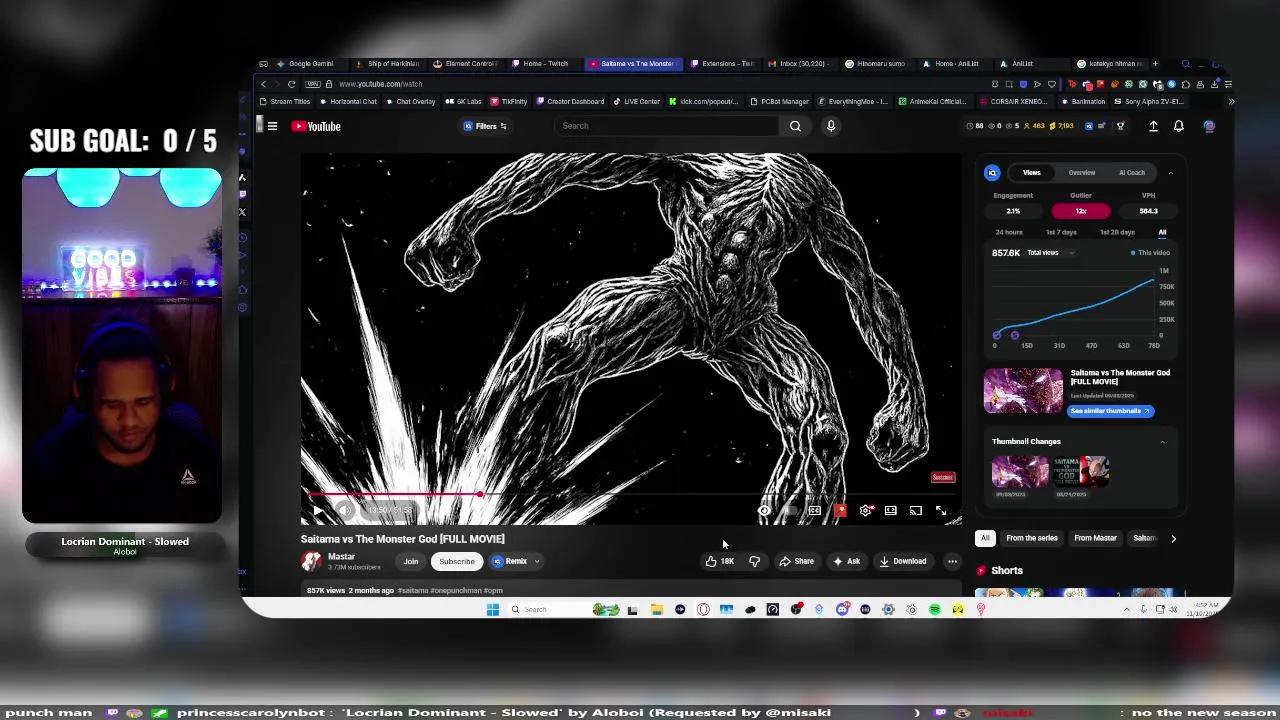This screenshot has width=1280, height=720.
Task: Open the 09/08/2025 thumbnail change image
Action: [1020, 471]
